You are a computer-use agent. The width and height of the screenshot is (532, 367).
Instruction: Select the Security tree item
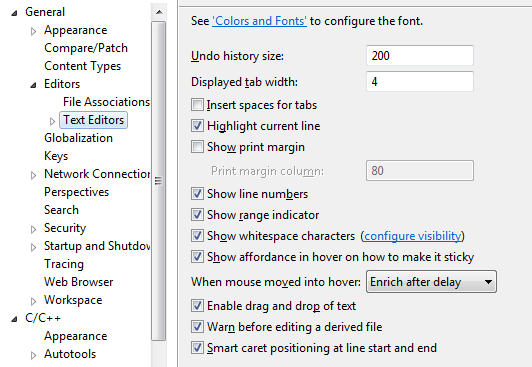tap(65, 228)
